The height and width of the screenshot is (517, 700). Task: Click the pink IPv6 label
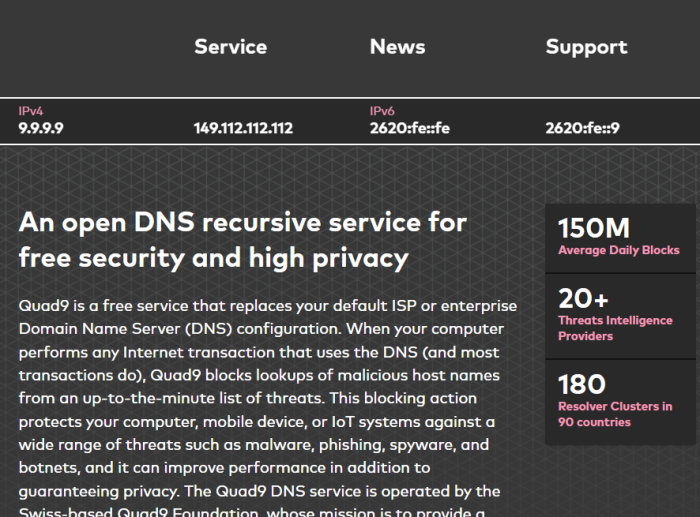[x=382, y=111]
